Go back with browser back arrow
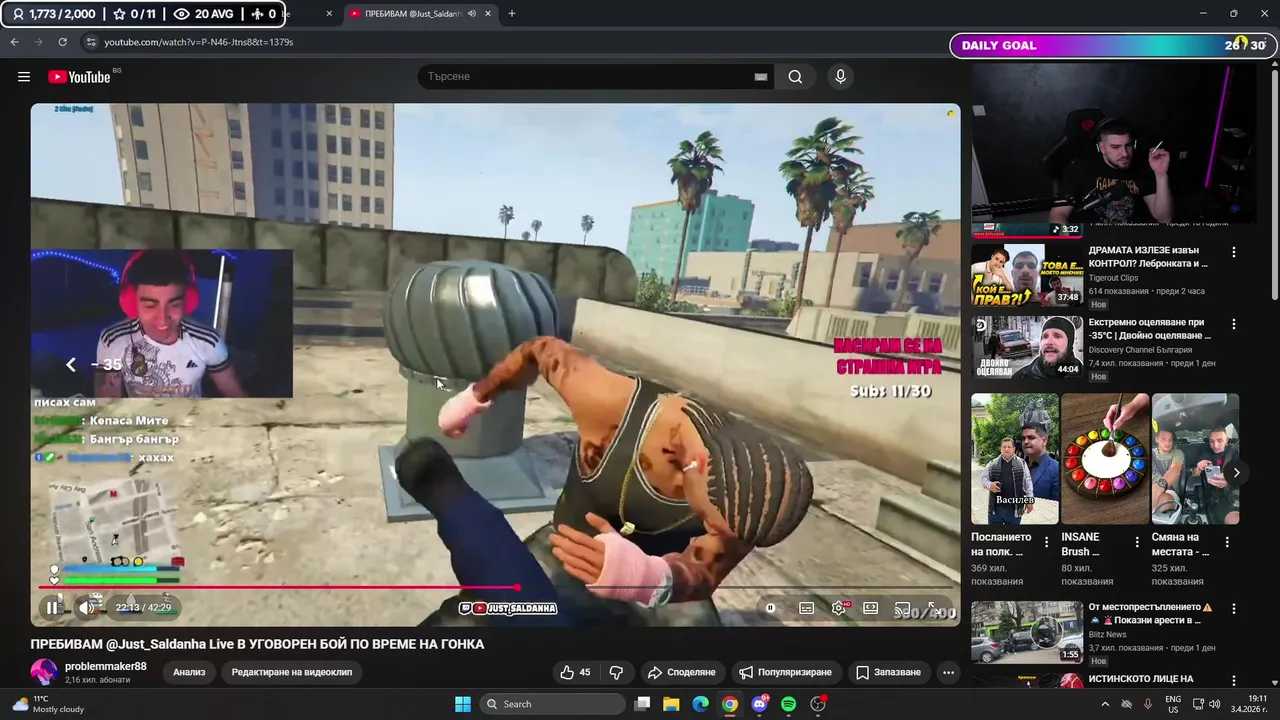This screenshot has height=720, width=1280. click(x=14, y=42)
